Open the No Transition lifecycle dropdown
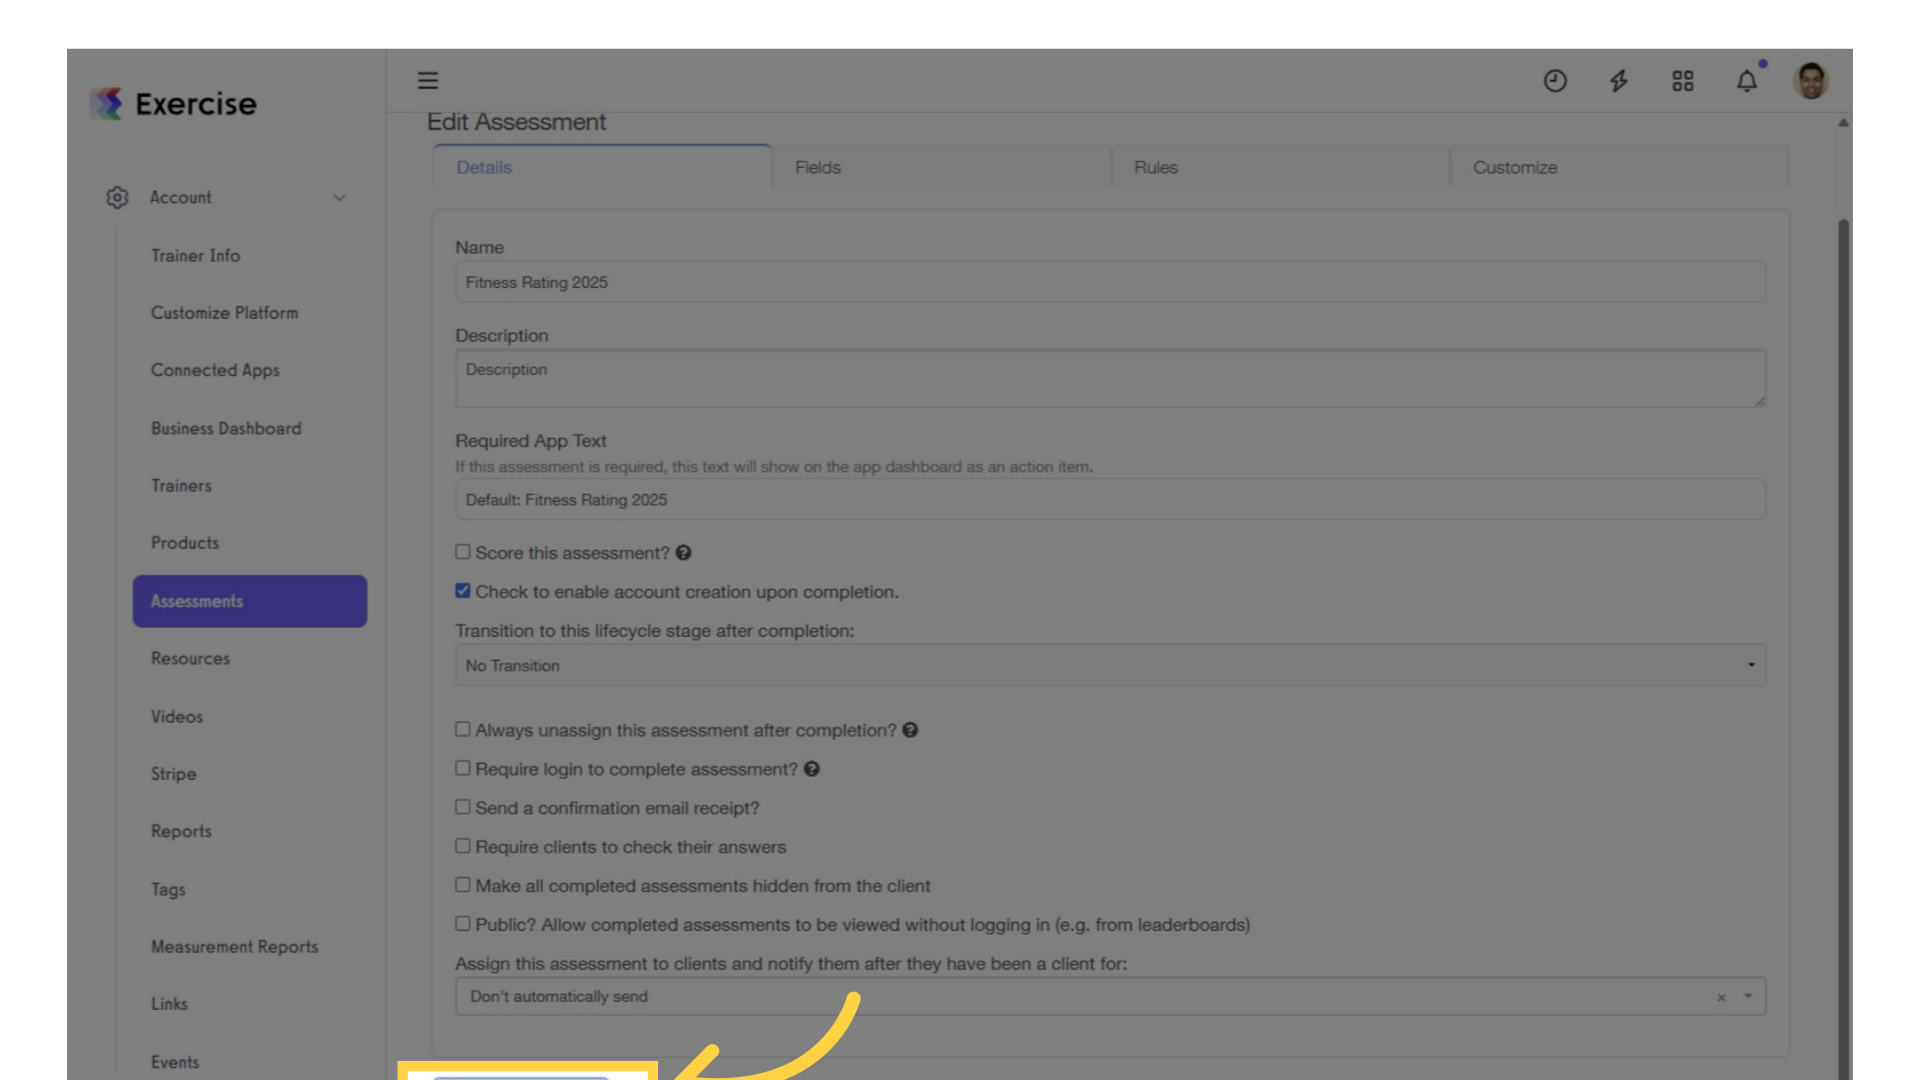The height and width of the screenshot is (1080, 1920). pyautogui.click(x=1110, y=665)
